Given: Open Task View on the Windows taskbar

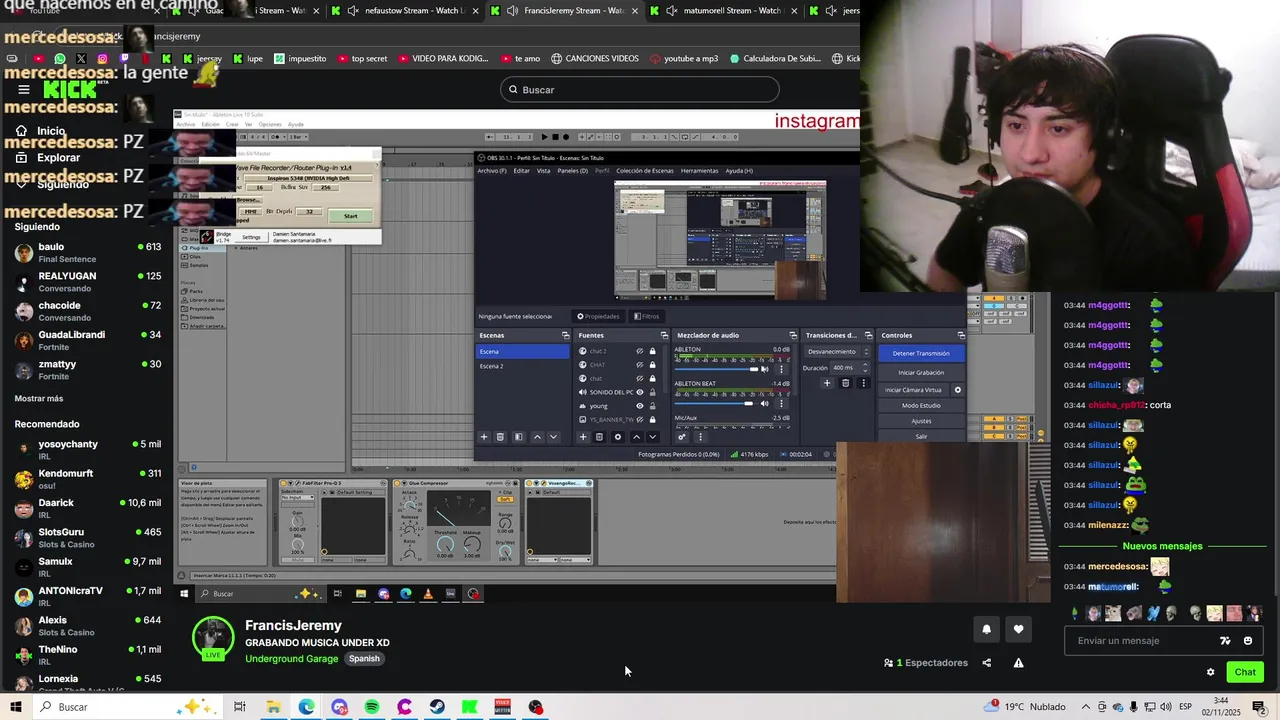Looking at the screenshot, I should click(x=240, y=707).
